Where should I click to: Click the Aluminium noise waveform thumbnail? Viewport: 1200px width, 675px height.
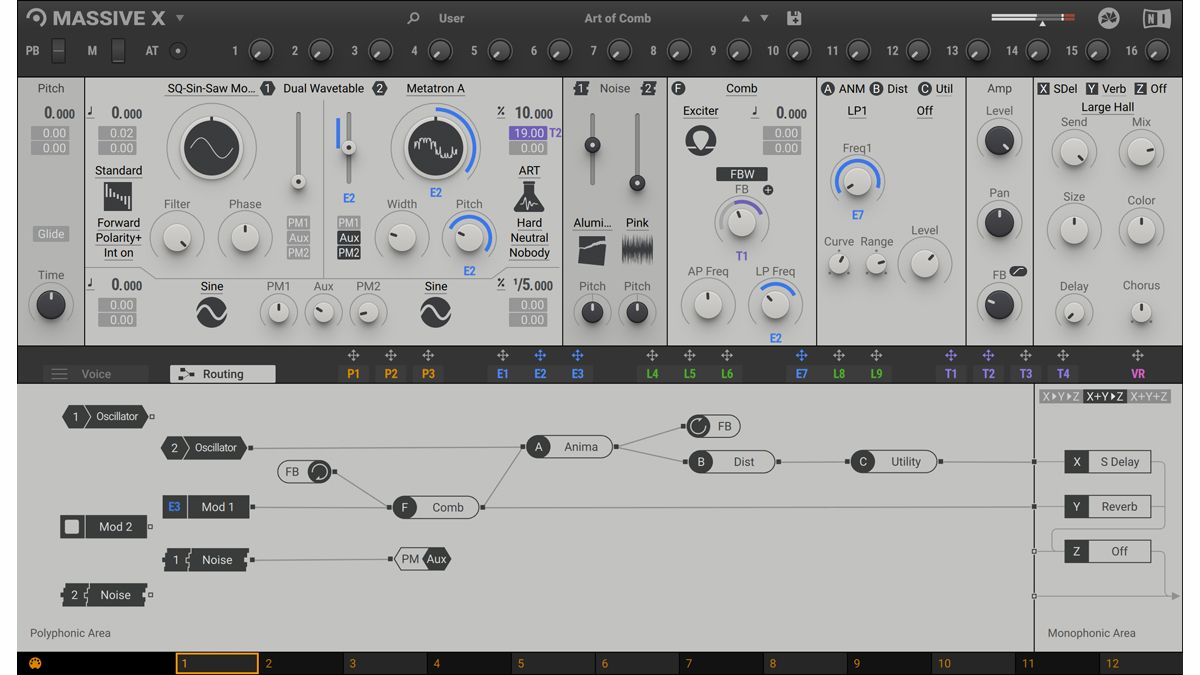(592, 249)
